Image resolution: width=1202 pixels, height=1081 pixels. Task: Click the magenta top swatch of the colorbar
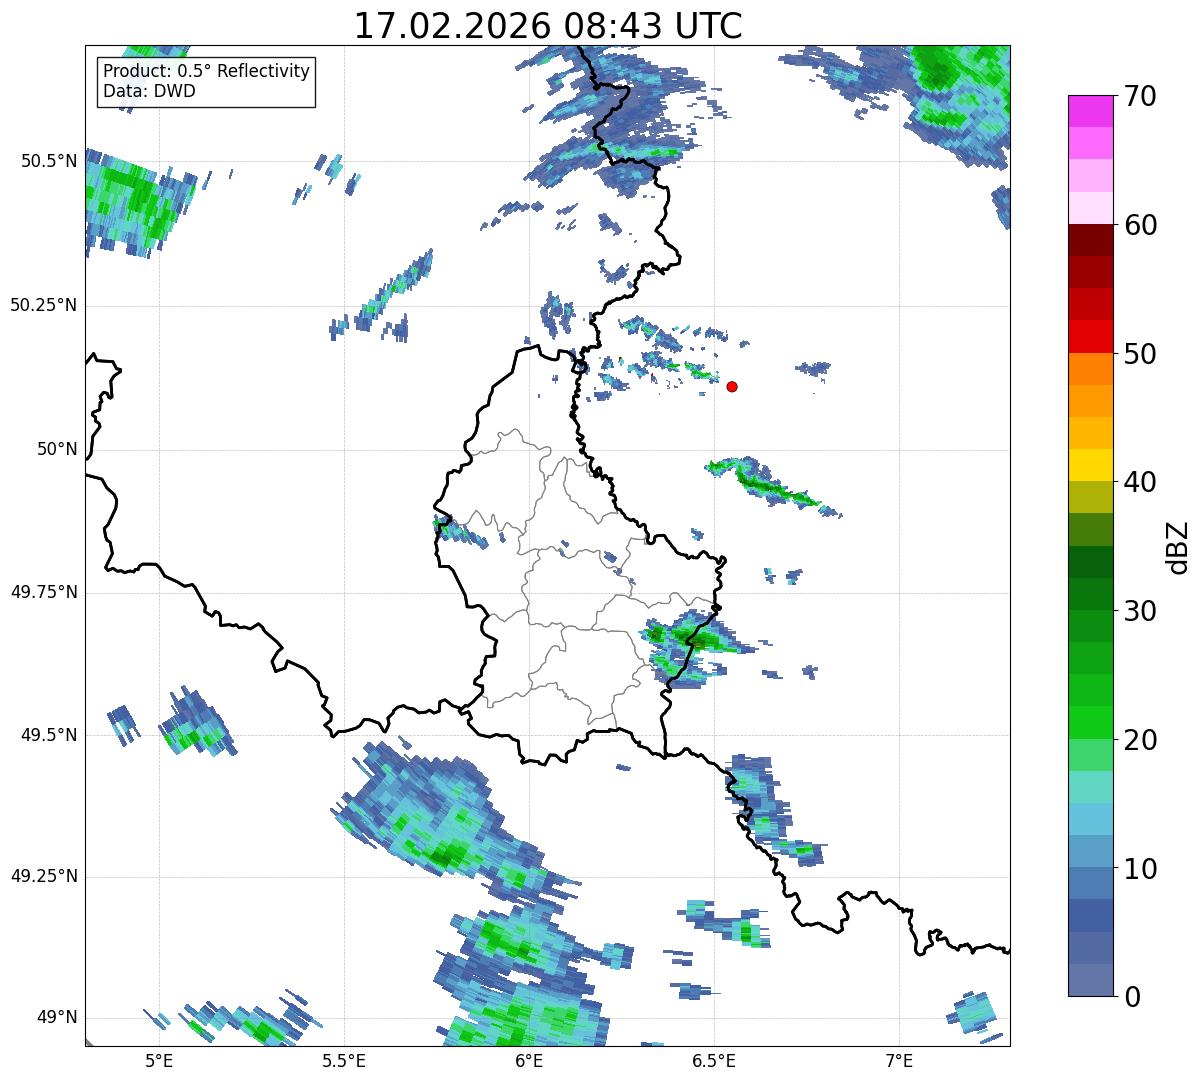coord(1090,111)
